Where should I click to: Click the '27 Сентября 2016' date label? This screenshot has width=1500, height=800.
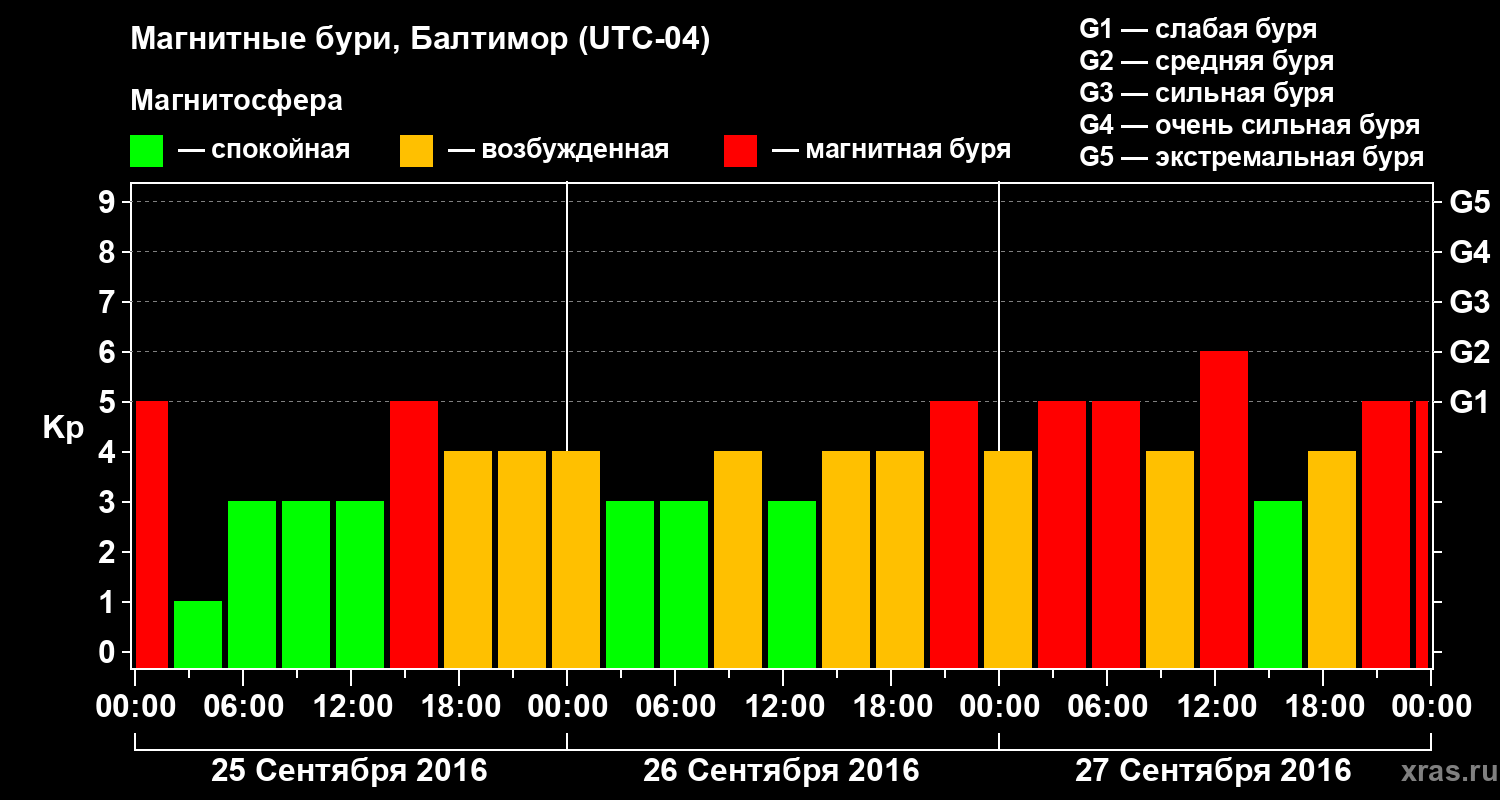1213,771
